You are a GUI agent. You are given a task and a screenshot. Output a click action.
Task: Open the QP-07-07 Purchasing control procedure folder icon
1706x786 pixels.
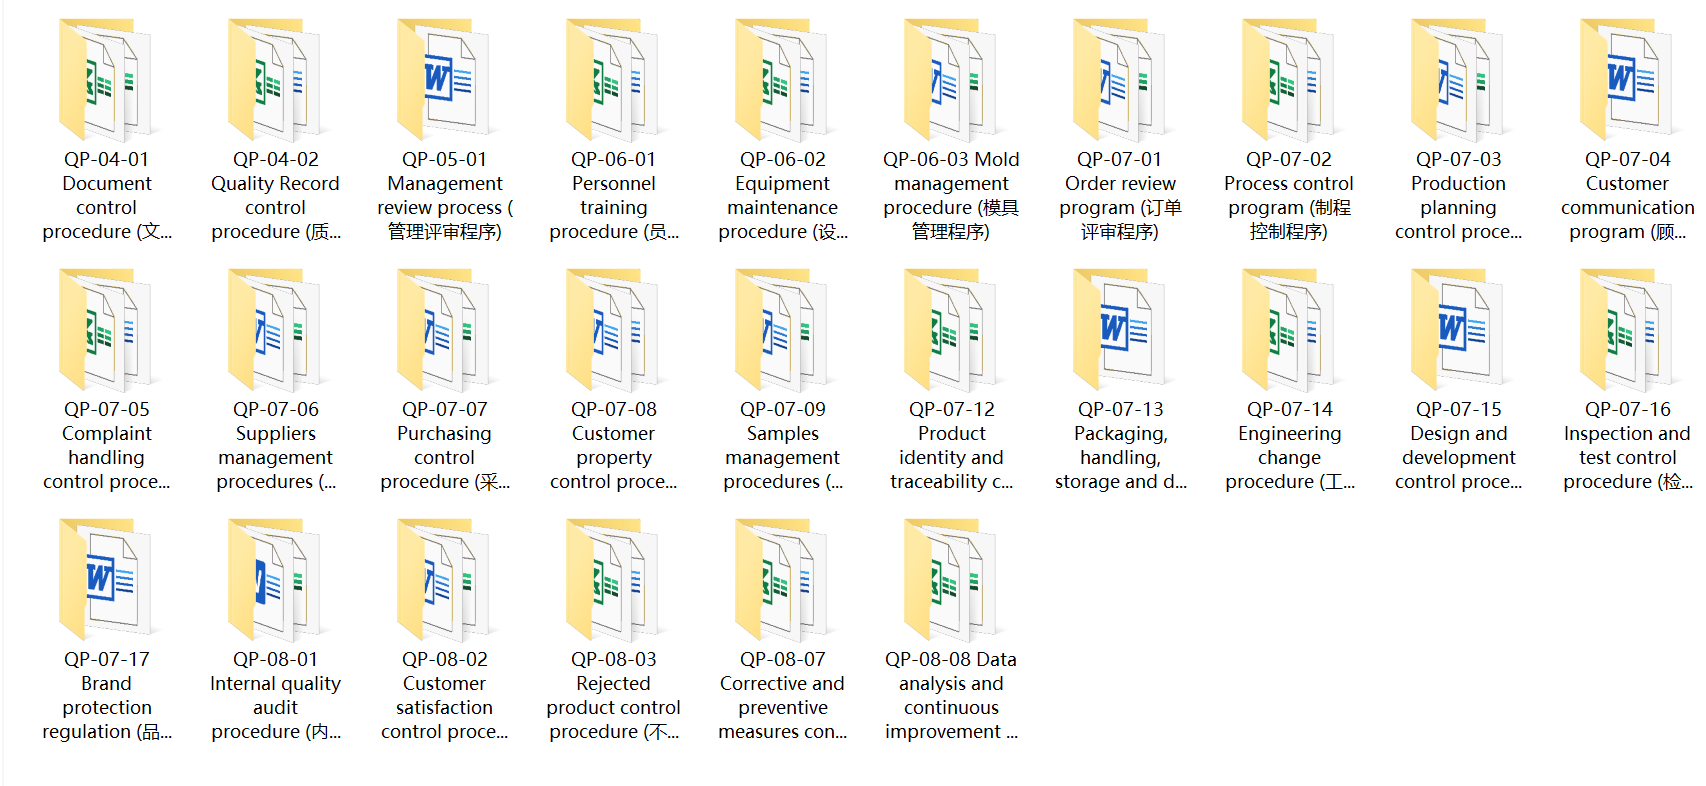click(444, 330)
